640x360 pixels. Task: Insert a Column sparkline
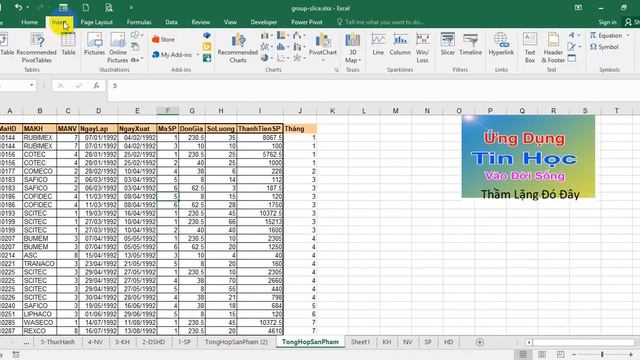[x=400, y=44]
